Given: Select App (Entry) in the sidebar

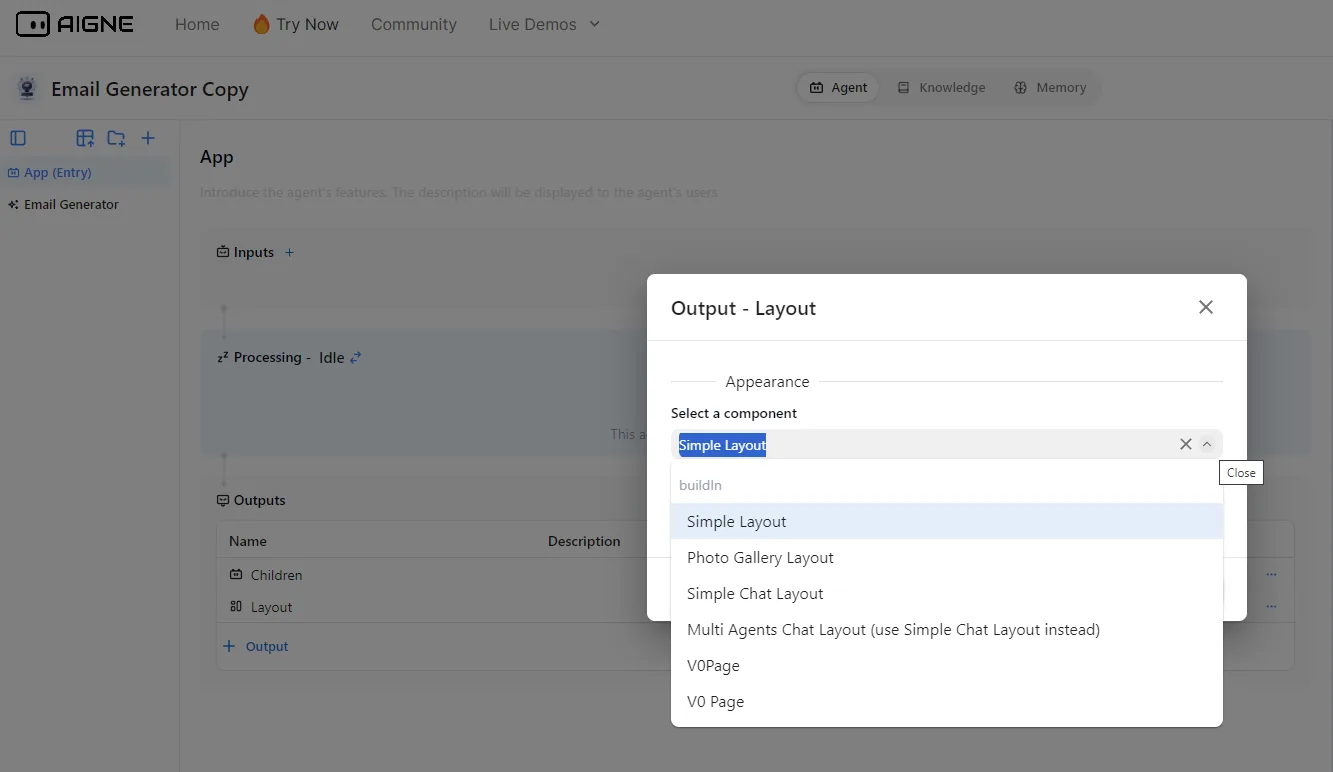Looking at the screenshot, I should [x=85, y=172].
